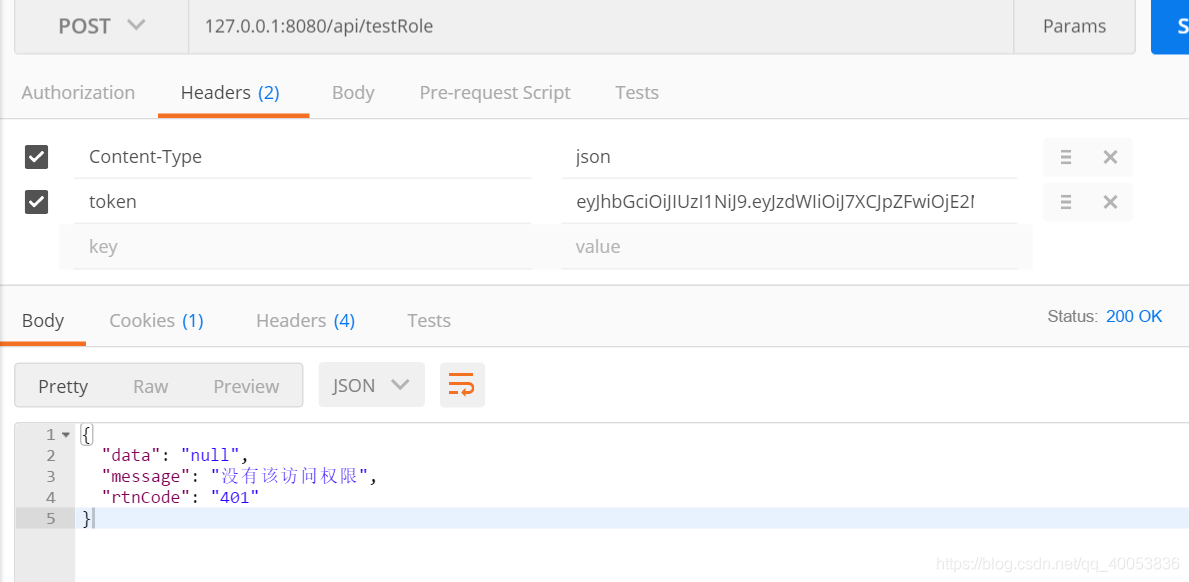Switch response view to Pretty
Image resolution: width=1189 pixels, height=582 pixels.
[63, 386]
